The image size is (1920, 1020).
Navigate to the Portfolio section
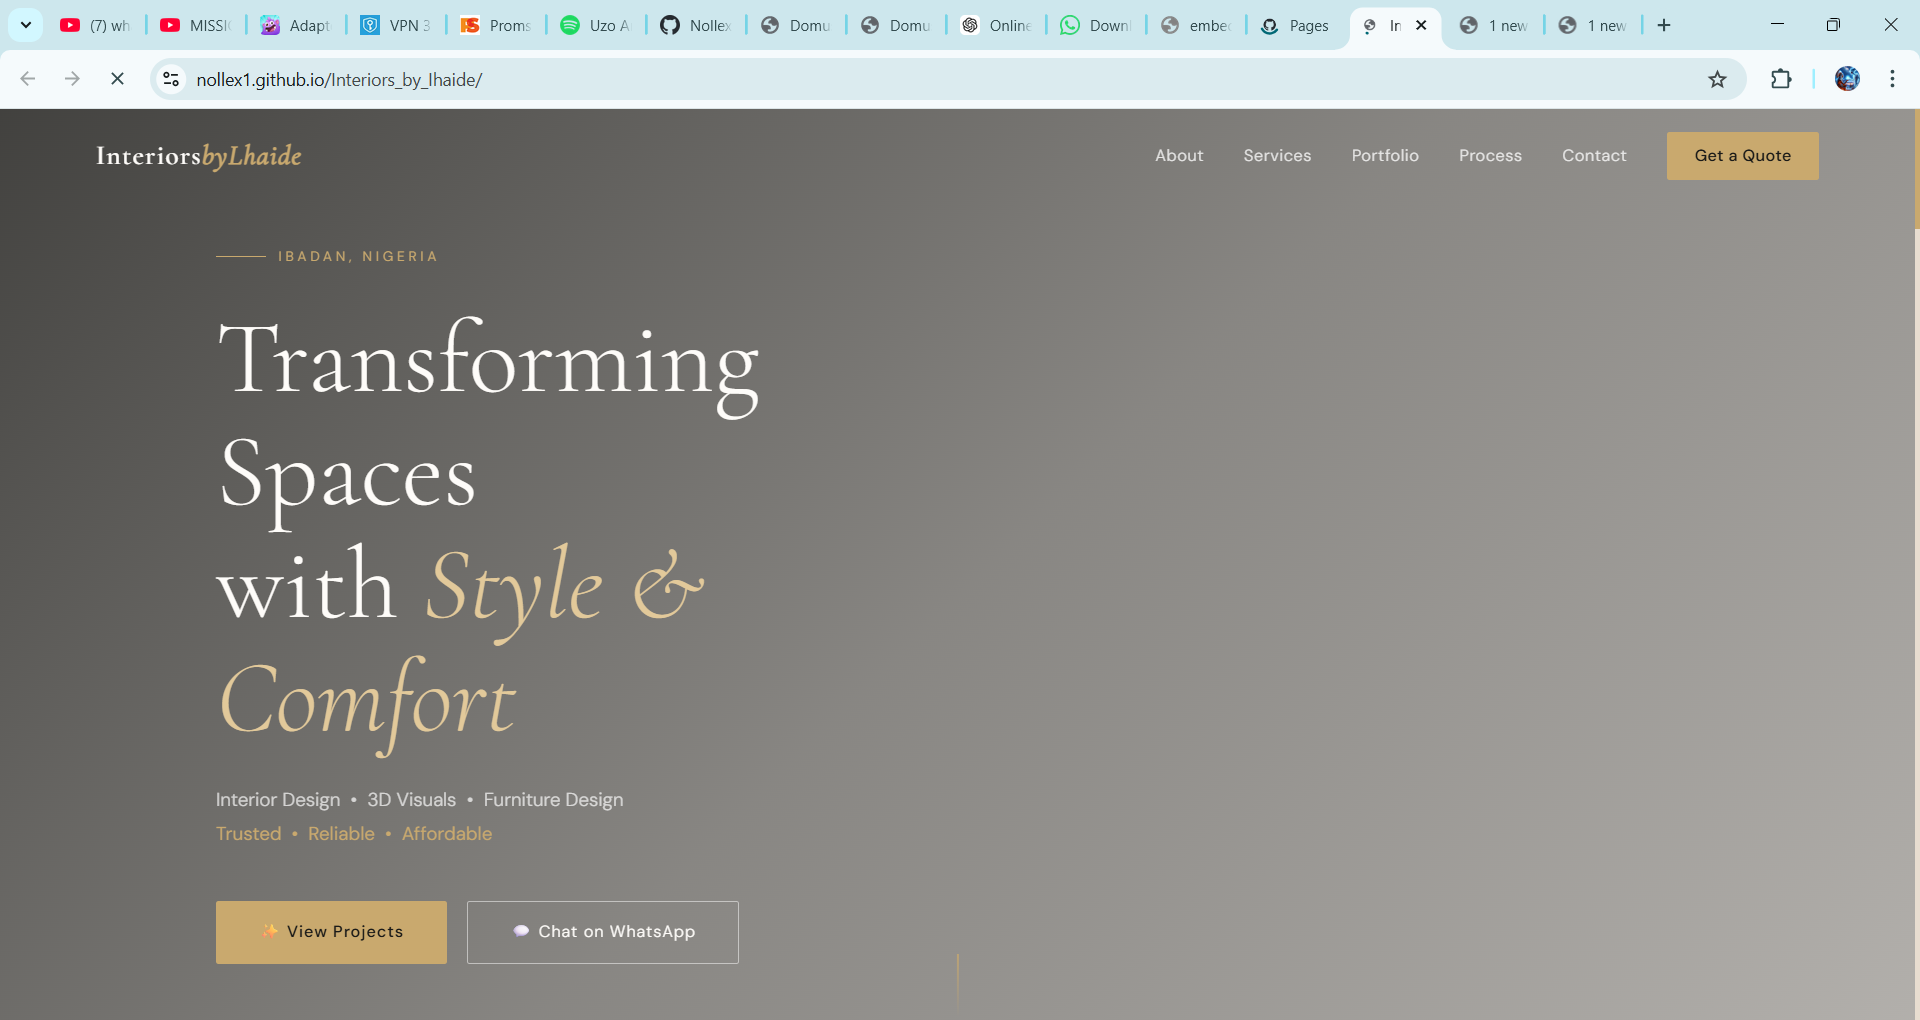(1384, 156)
